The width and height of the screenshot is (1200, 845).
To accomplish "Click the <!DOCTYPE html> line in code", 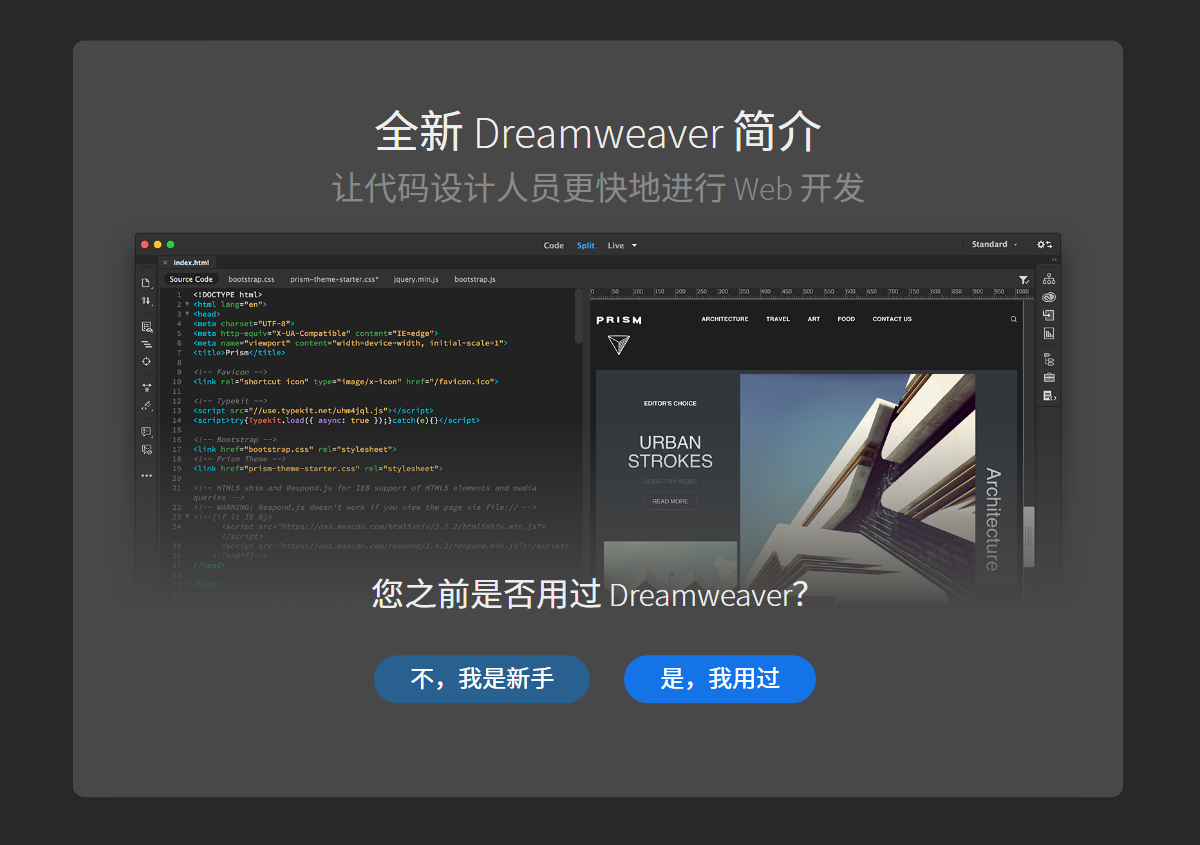I will click(228, 295).
